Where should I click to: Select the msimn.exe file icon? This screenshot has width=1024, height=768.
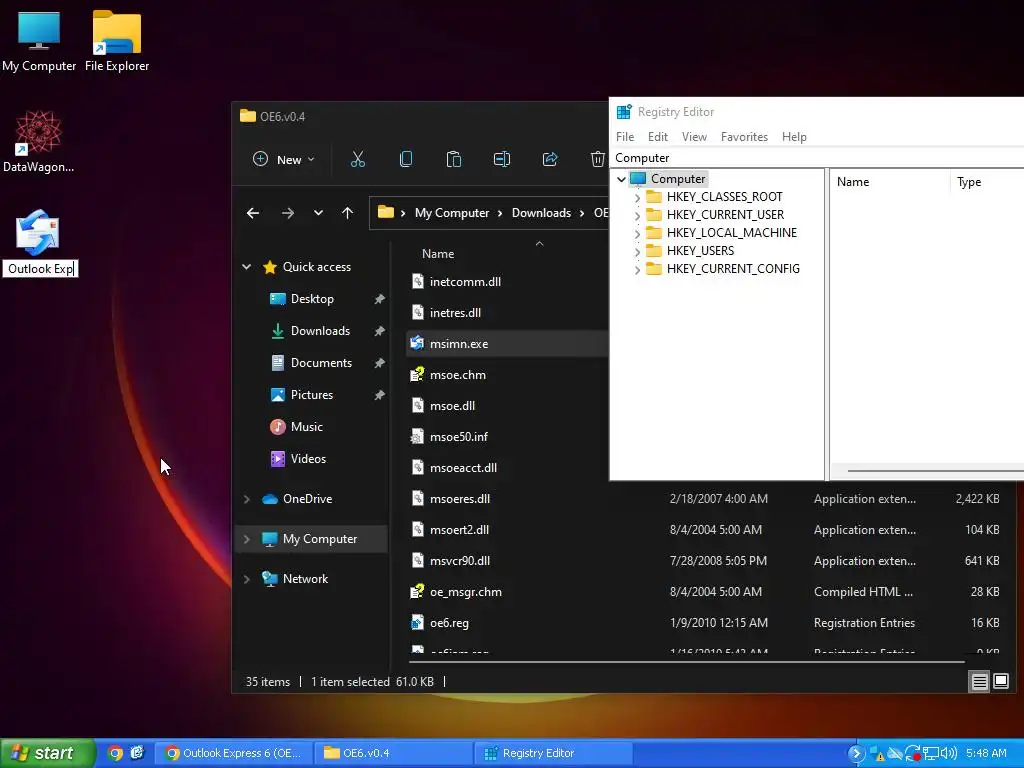click(417, 344)
